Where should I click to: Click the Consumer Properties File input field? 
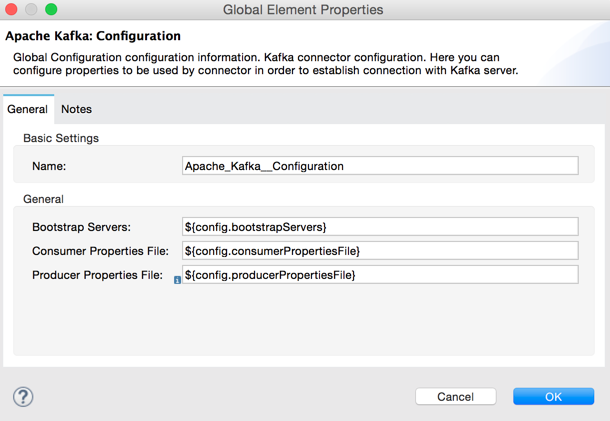[380, 250]
